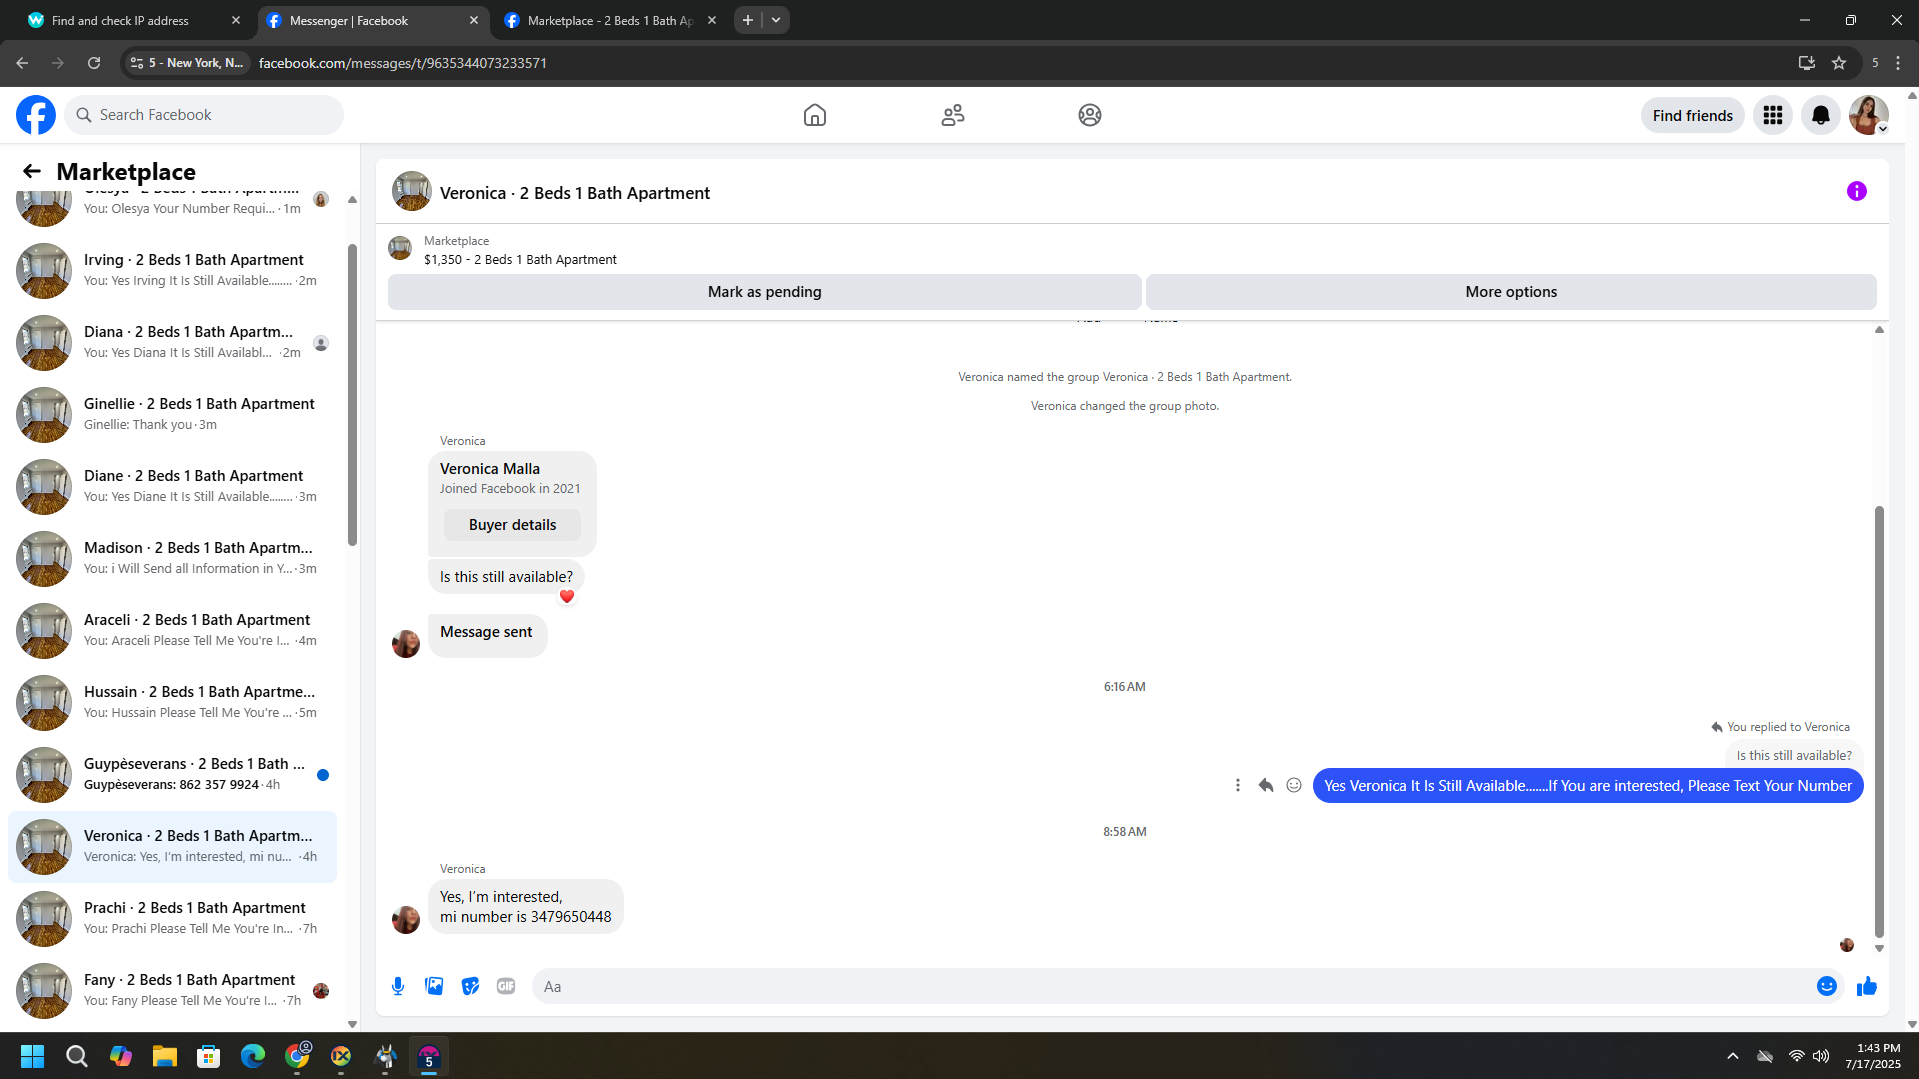
Task: Open the Groups icon in top navigation
Action: (1090, 115)
